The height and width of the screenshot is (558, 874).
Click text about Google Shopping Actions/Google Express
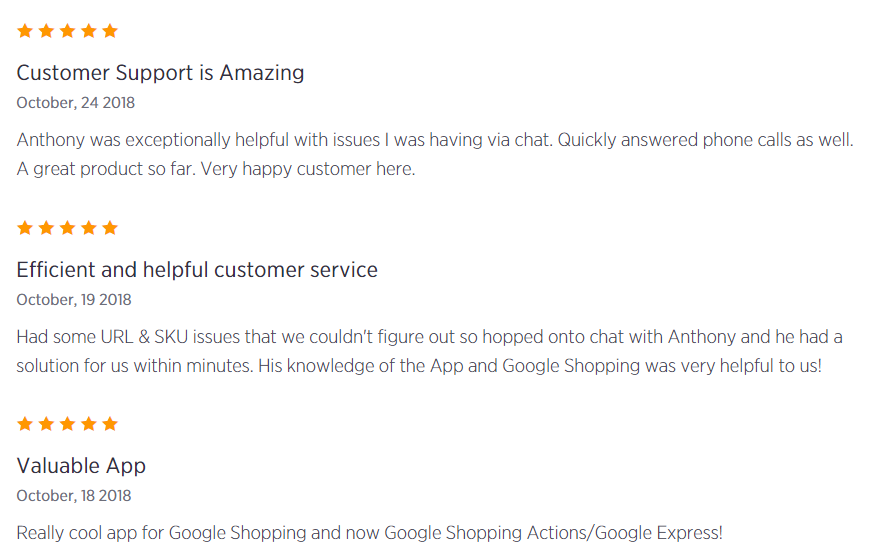370,533
